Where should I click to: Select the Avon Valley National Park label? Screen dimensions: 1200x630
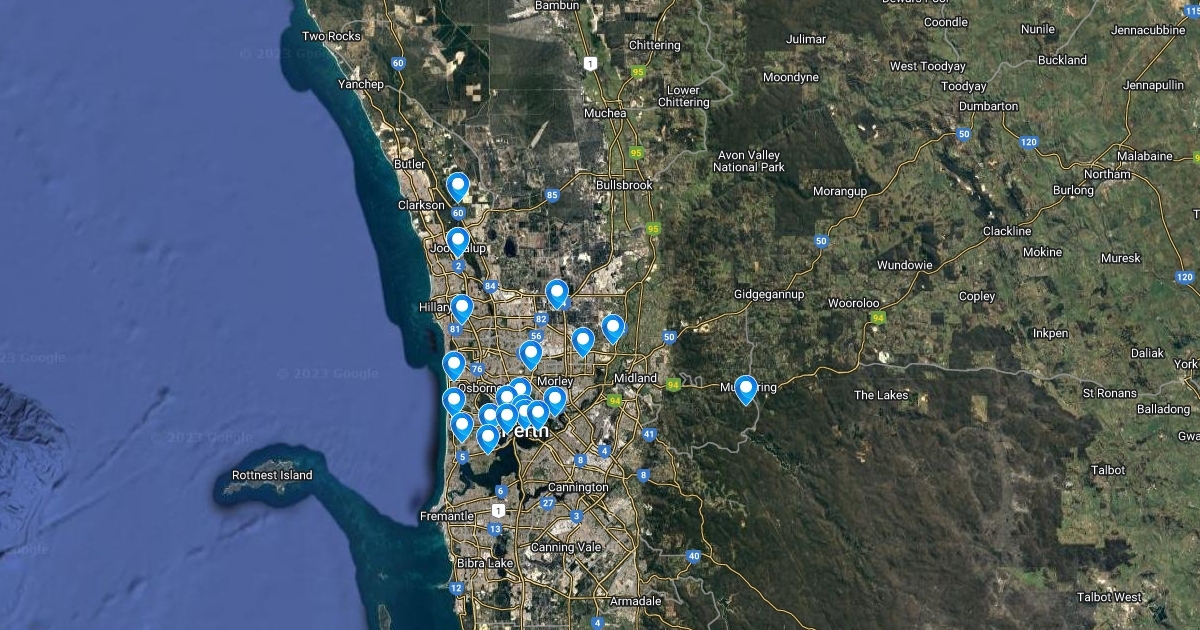pos(749,161)
